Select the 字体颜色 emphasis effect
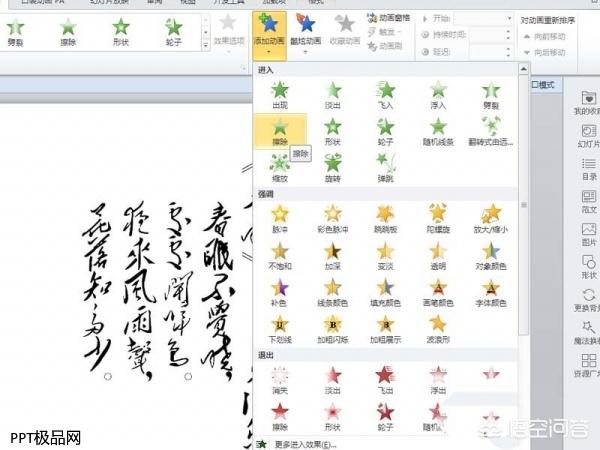The image size is (600, 450). (x=491, y=293)
